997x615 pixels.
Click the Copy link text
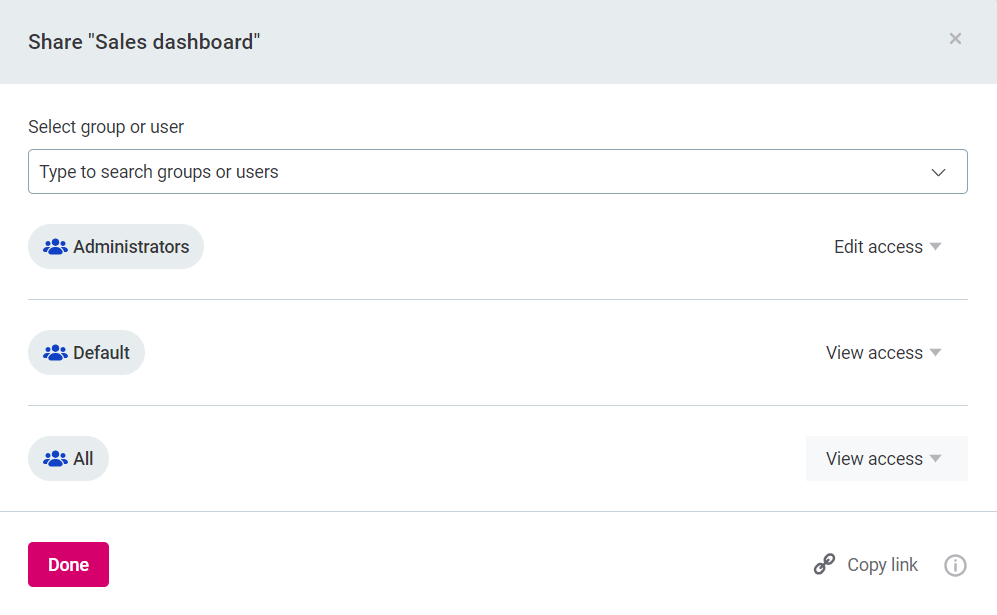point(881,564)
